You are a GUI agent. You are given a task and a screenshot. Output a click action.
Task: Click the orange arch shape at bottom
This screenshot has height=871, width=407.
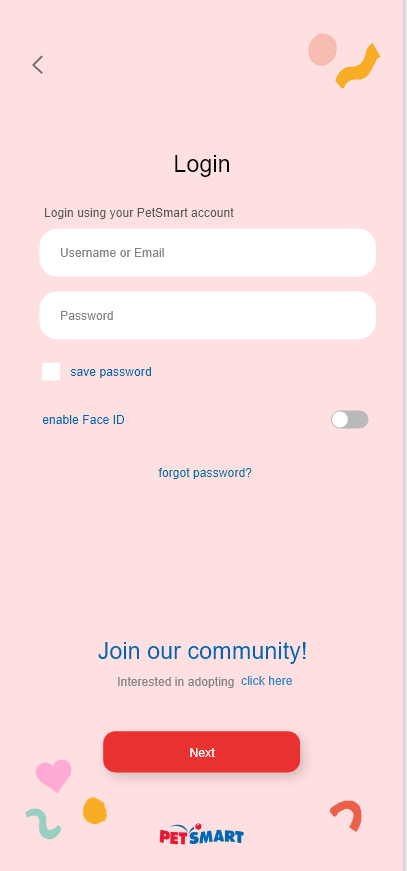(346, 815)
